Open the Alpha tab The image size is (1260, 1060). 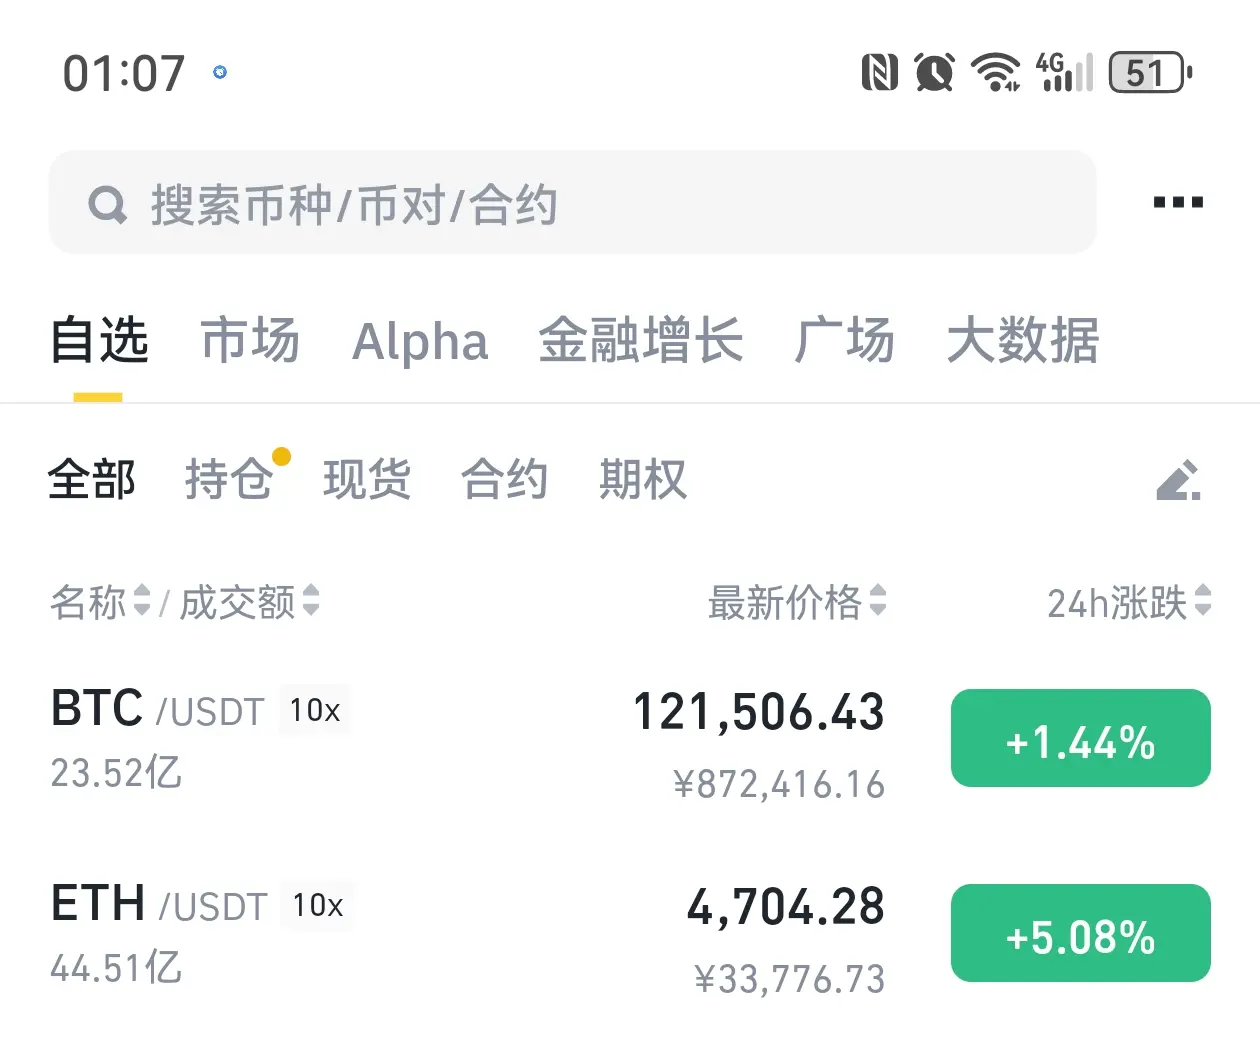click(420, 341)
